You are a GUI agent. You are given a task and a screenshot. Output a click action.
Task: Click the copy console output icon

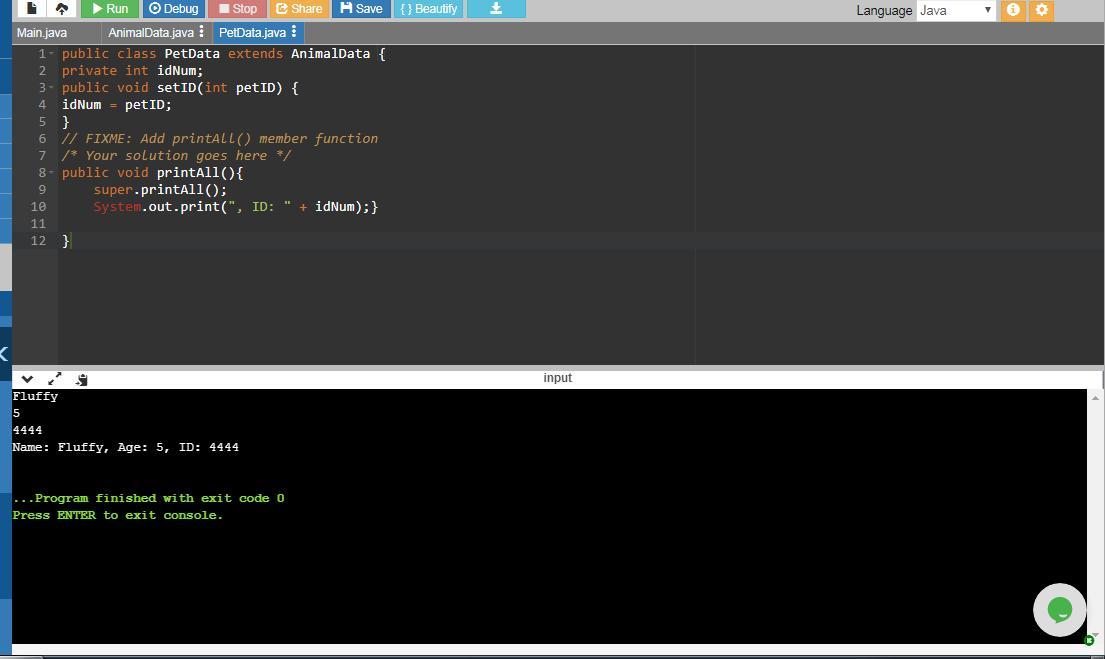coord(81,379)
